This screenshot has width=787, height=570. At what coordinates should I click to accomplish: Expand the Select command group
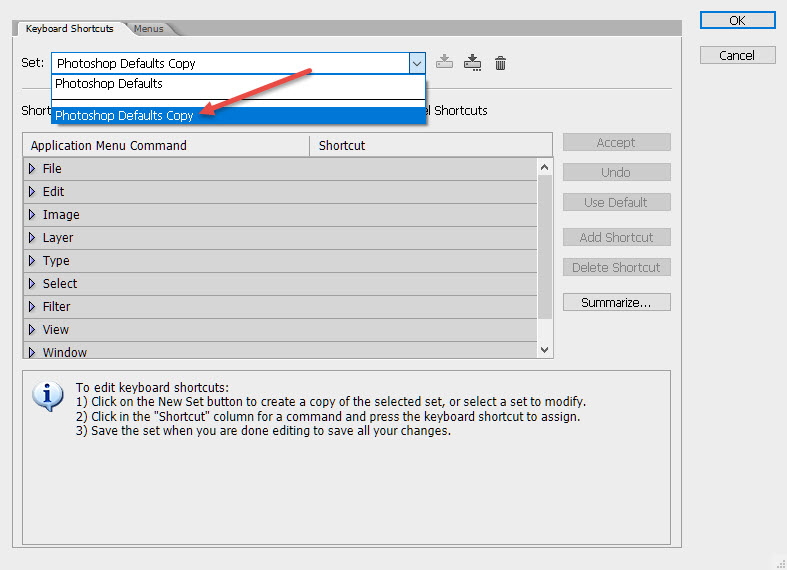tap(32, 284)
